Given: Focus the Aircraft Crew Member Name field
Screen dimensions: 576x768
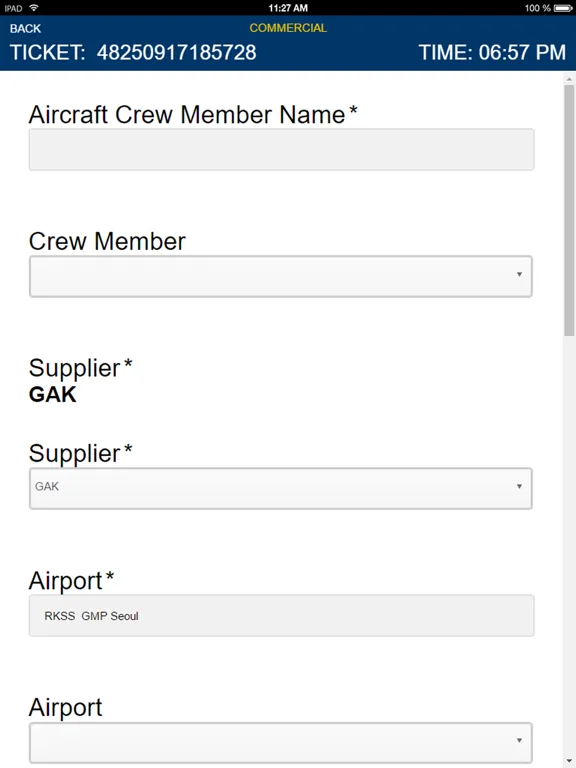Looking at the screenshot, I should coord(281,149).
